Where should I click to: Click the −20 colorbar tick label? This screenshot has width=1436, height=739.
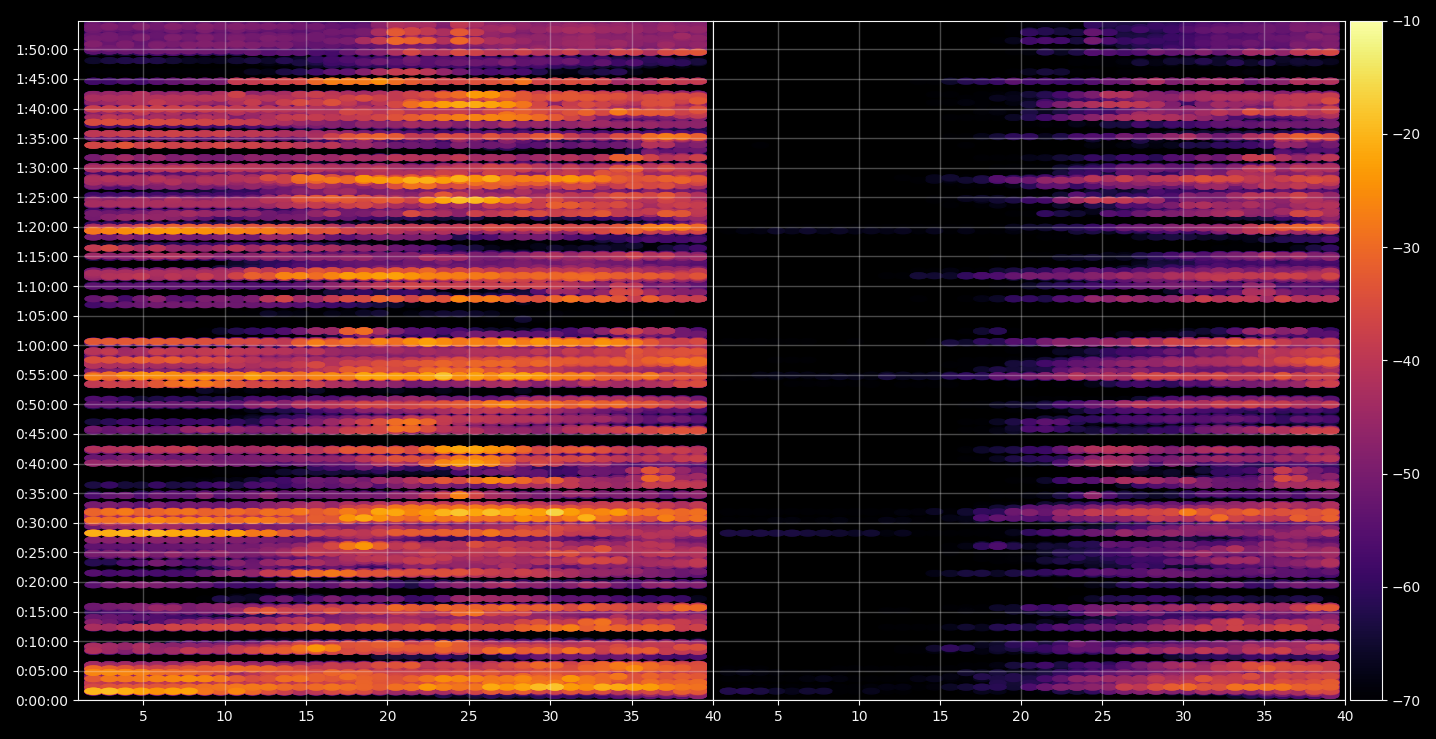(x=1405, y=134)
